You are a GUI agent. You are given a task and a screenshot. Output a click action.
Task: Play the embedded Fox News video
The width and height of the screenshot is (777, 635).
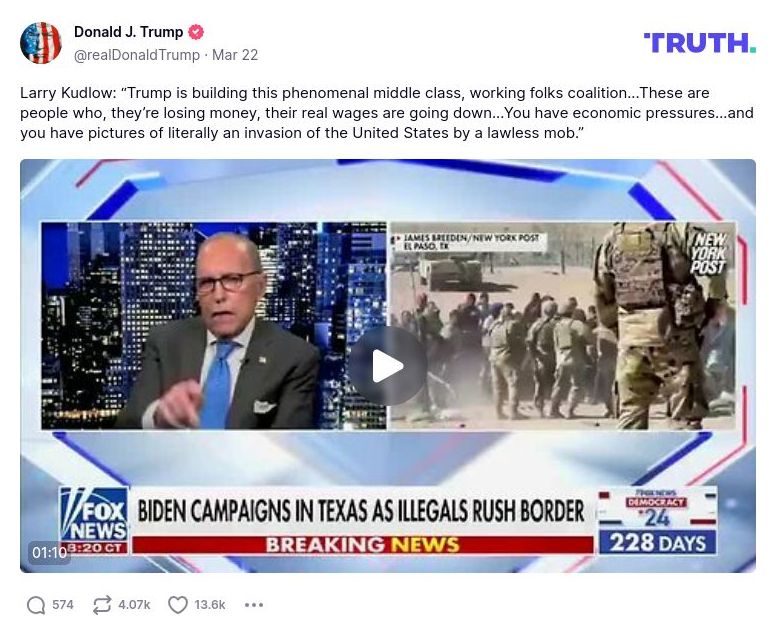click(388, 366)
